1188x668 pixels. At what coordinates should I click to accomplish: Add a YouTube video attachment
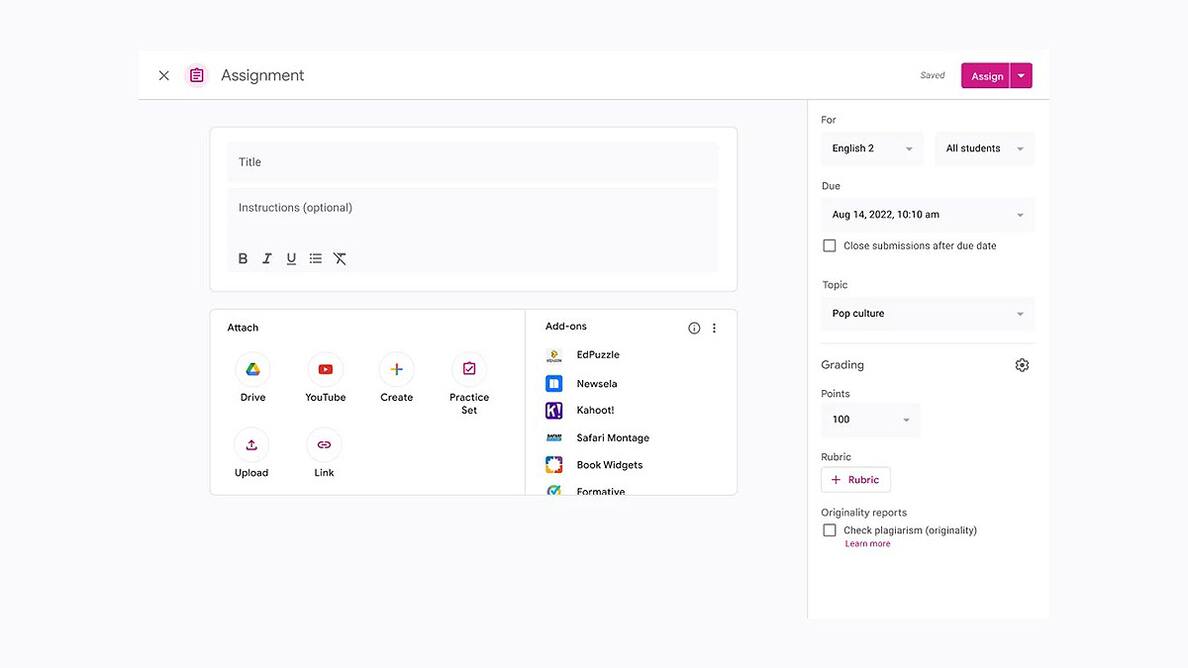click(x=325, y=370)
